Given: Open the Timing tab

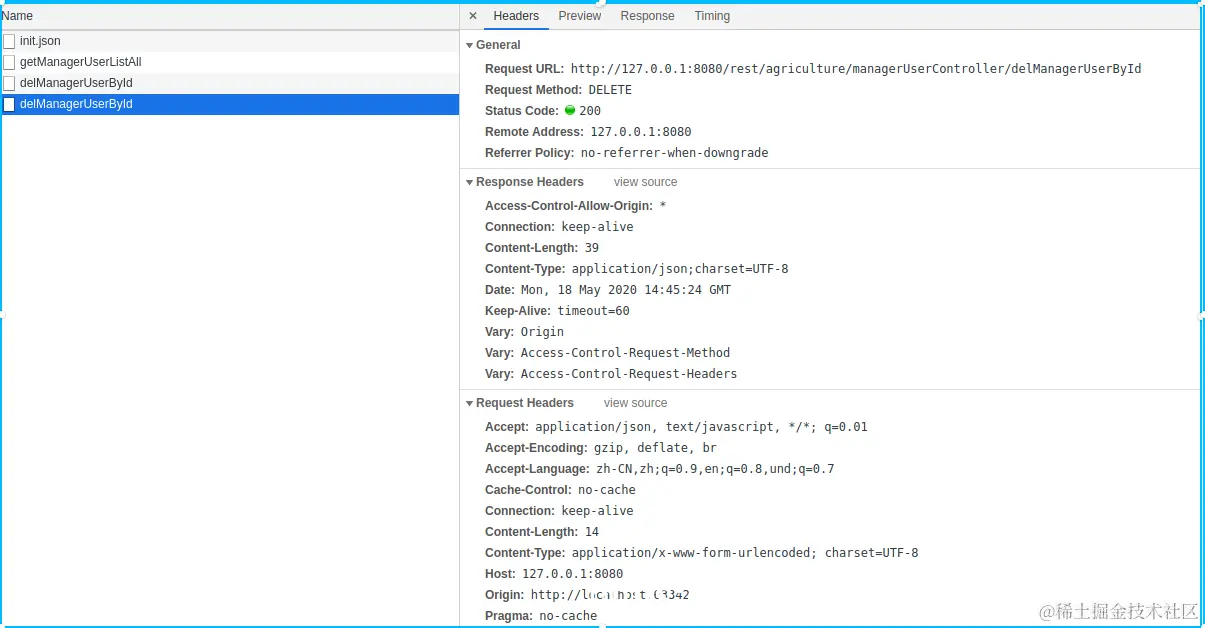Looking at the screenshot, I should [712, 16].
